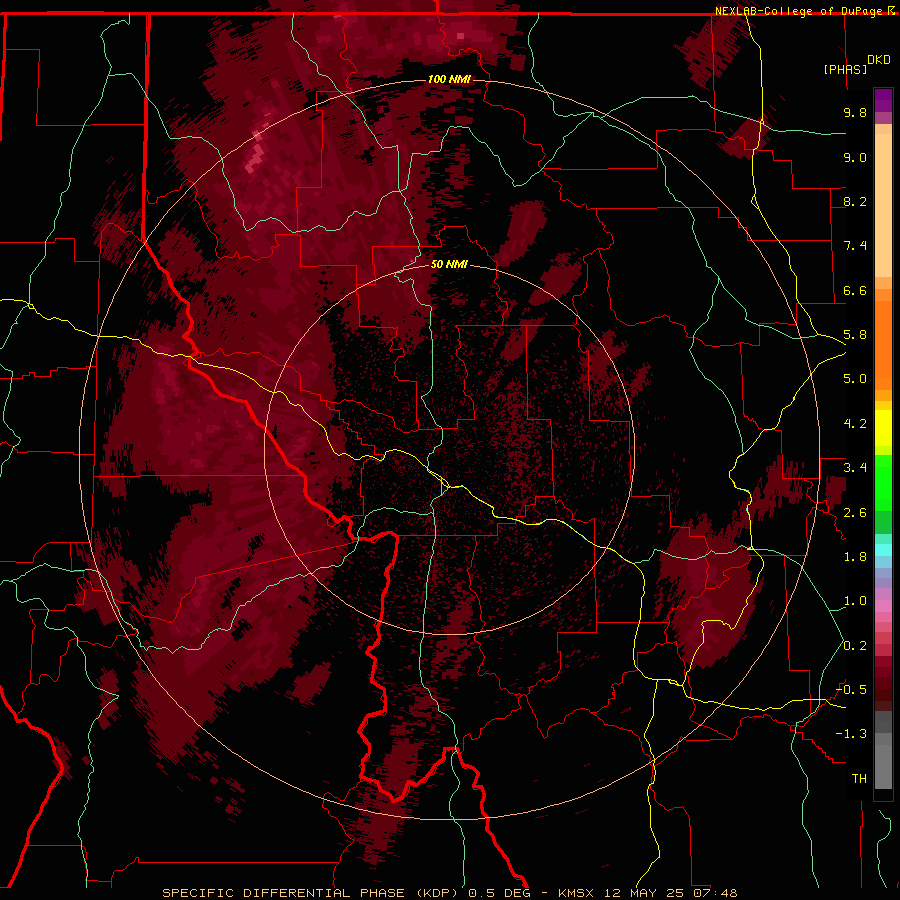Click the 9.0 value on the scale

[855, 157]
